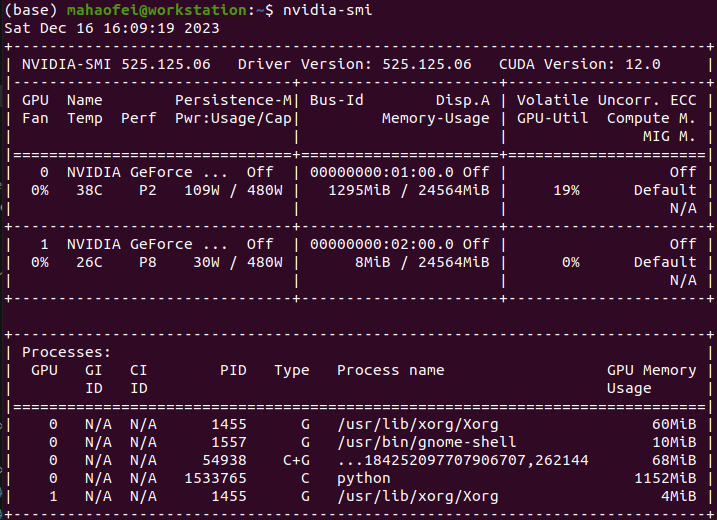Click the 'GPU-Util' header
This screenshot has width=717, height=520.
click(552, 118)
